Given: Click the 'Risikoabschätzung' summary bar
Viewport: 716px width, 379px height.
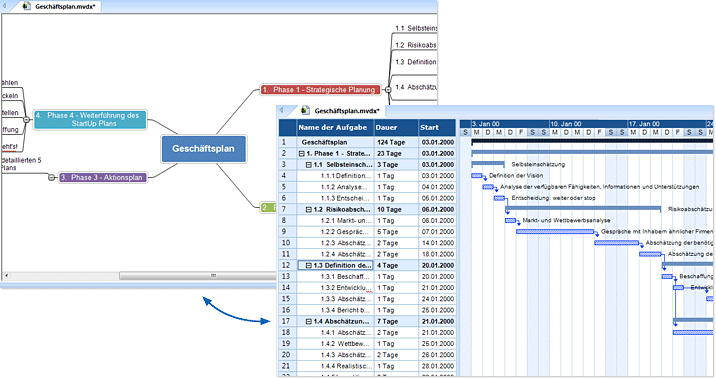Looking at the screenshot, I should (x=583, y=209).
